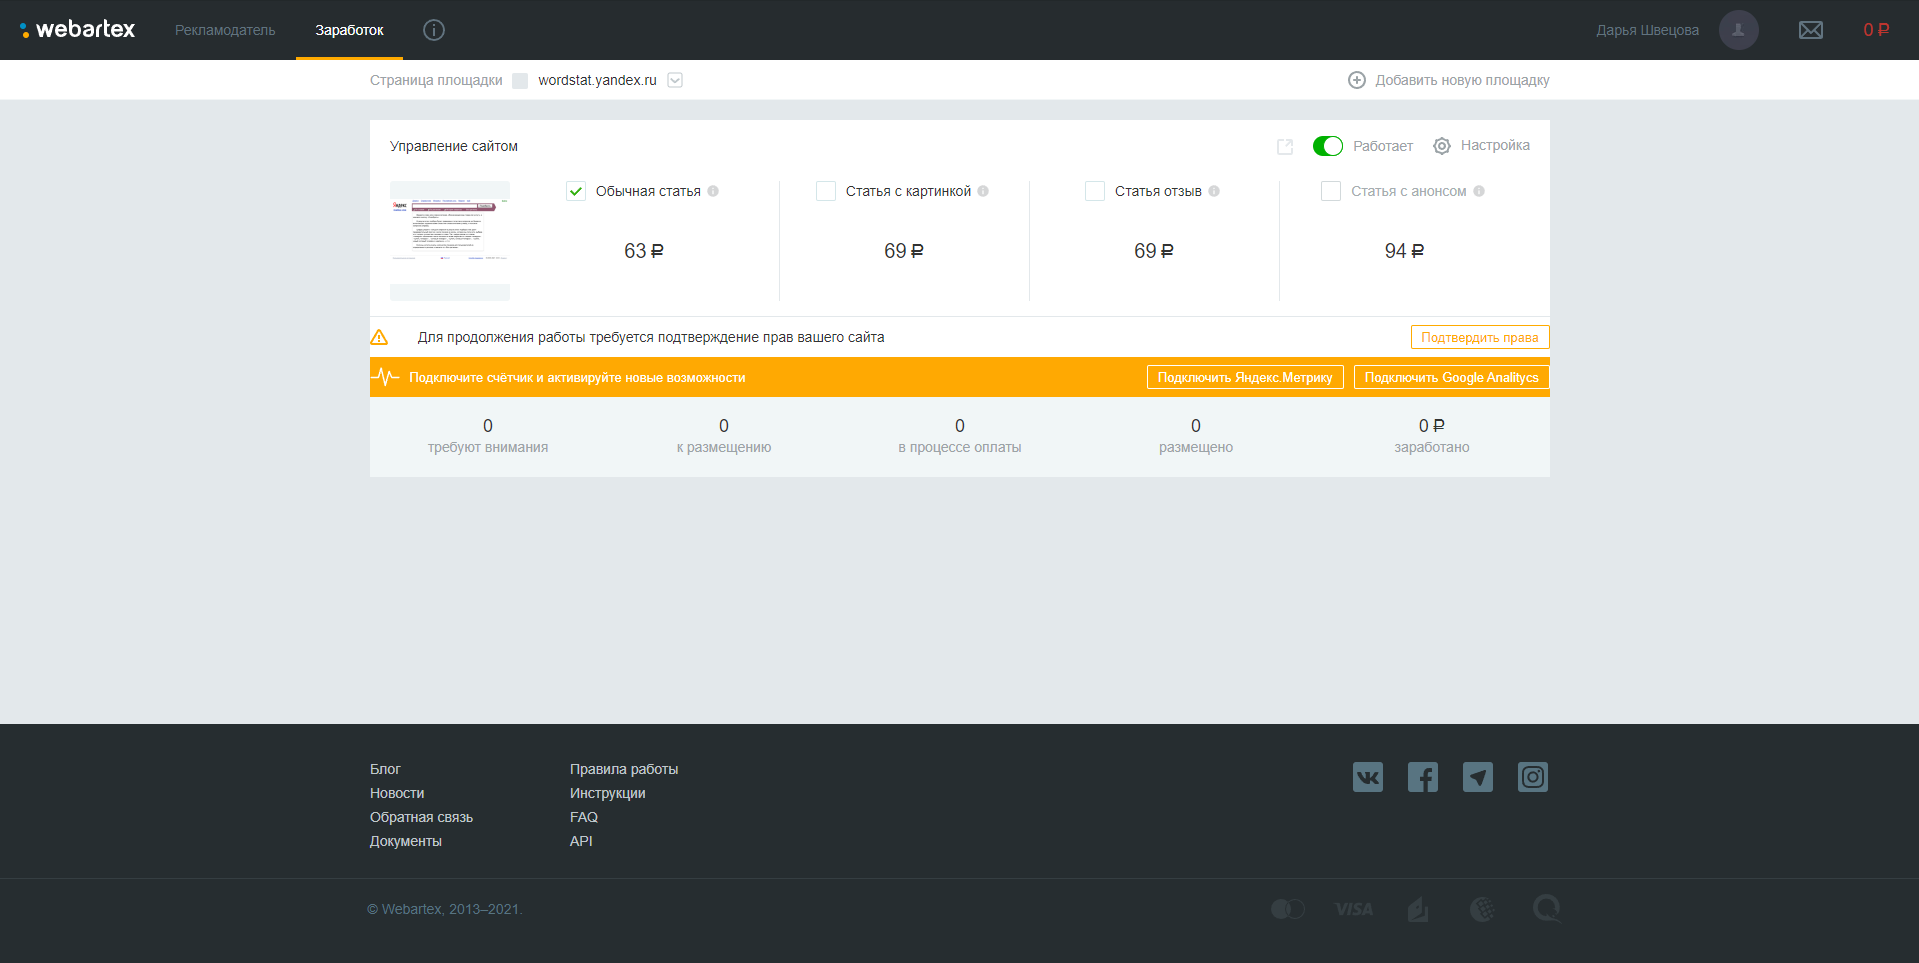Switch off the Работает site toggle
The image size is (1919, 963).
click(x=1328, y=146)
